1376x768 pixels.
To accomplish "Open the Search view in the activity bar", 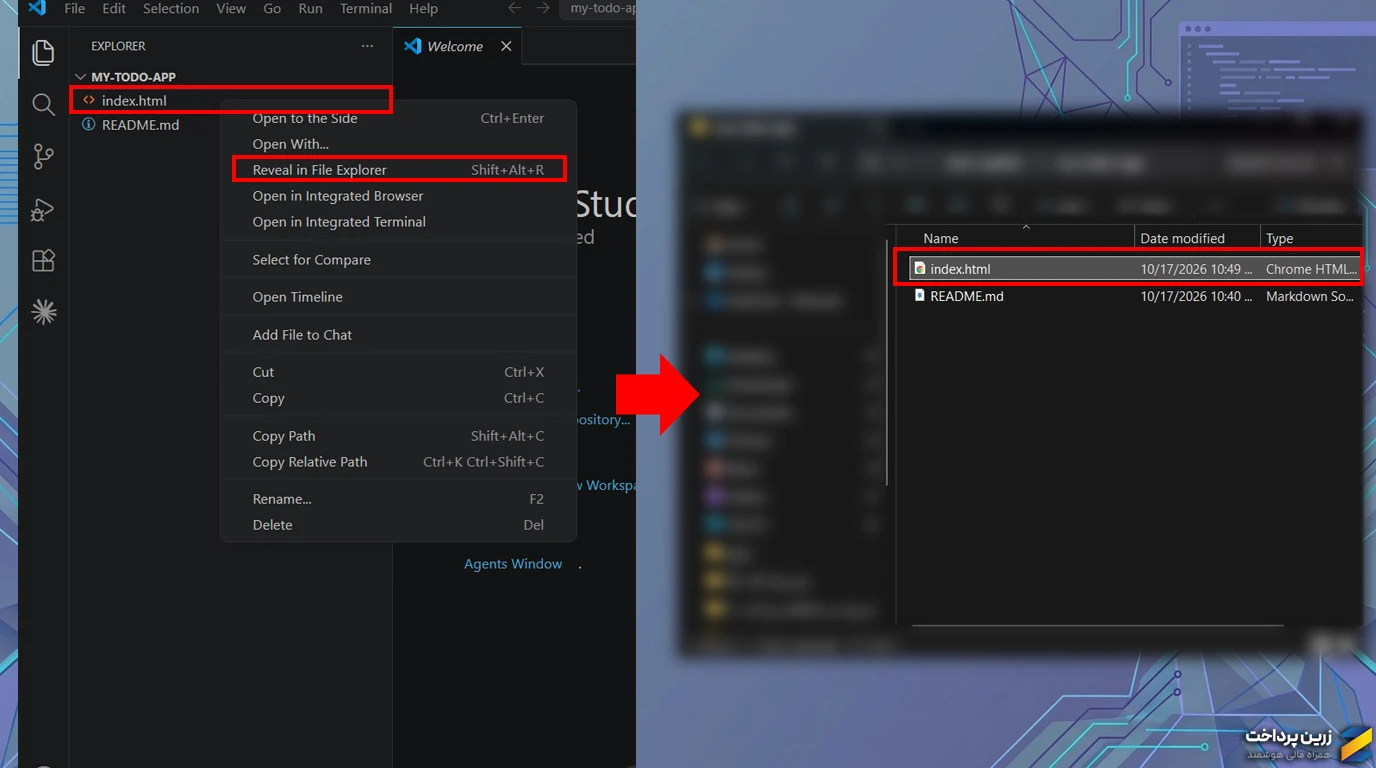I will tap(43, 104).
